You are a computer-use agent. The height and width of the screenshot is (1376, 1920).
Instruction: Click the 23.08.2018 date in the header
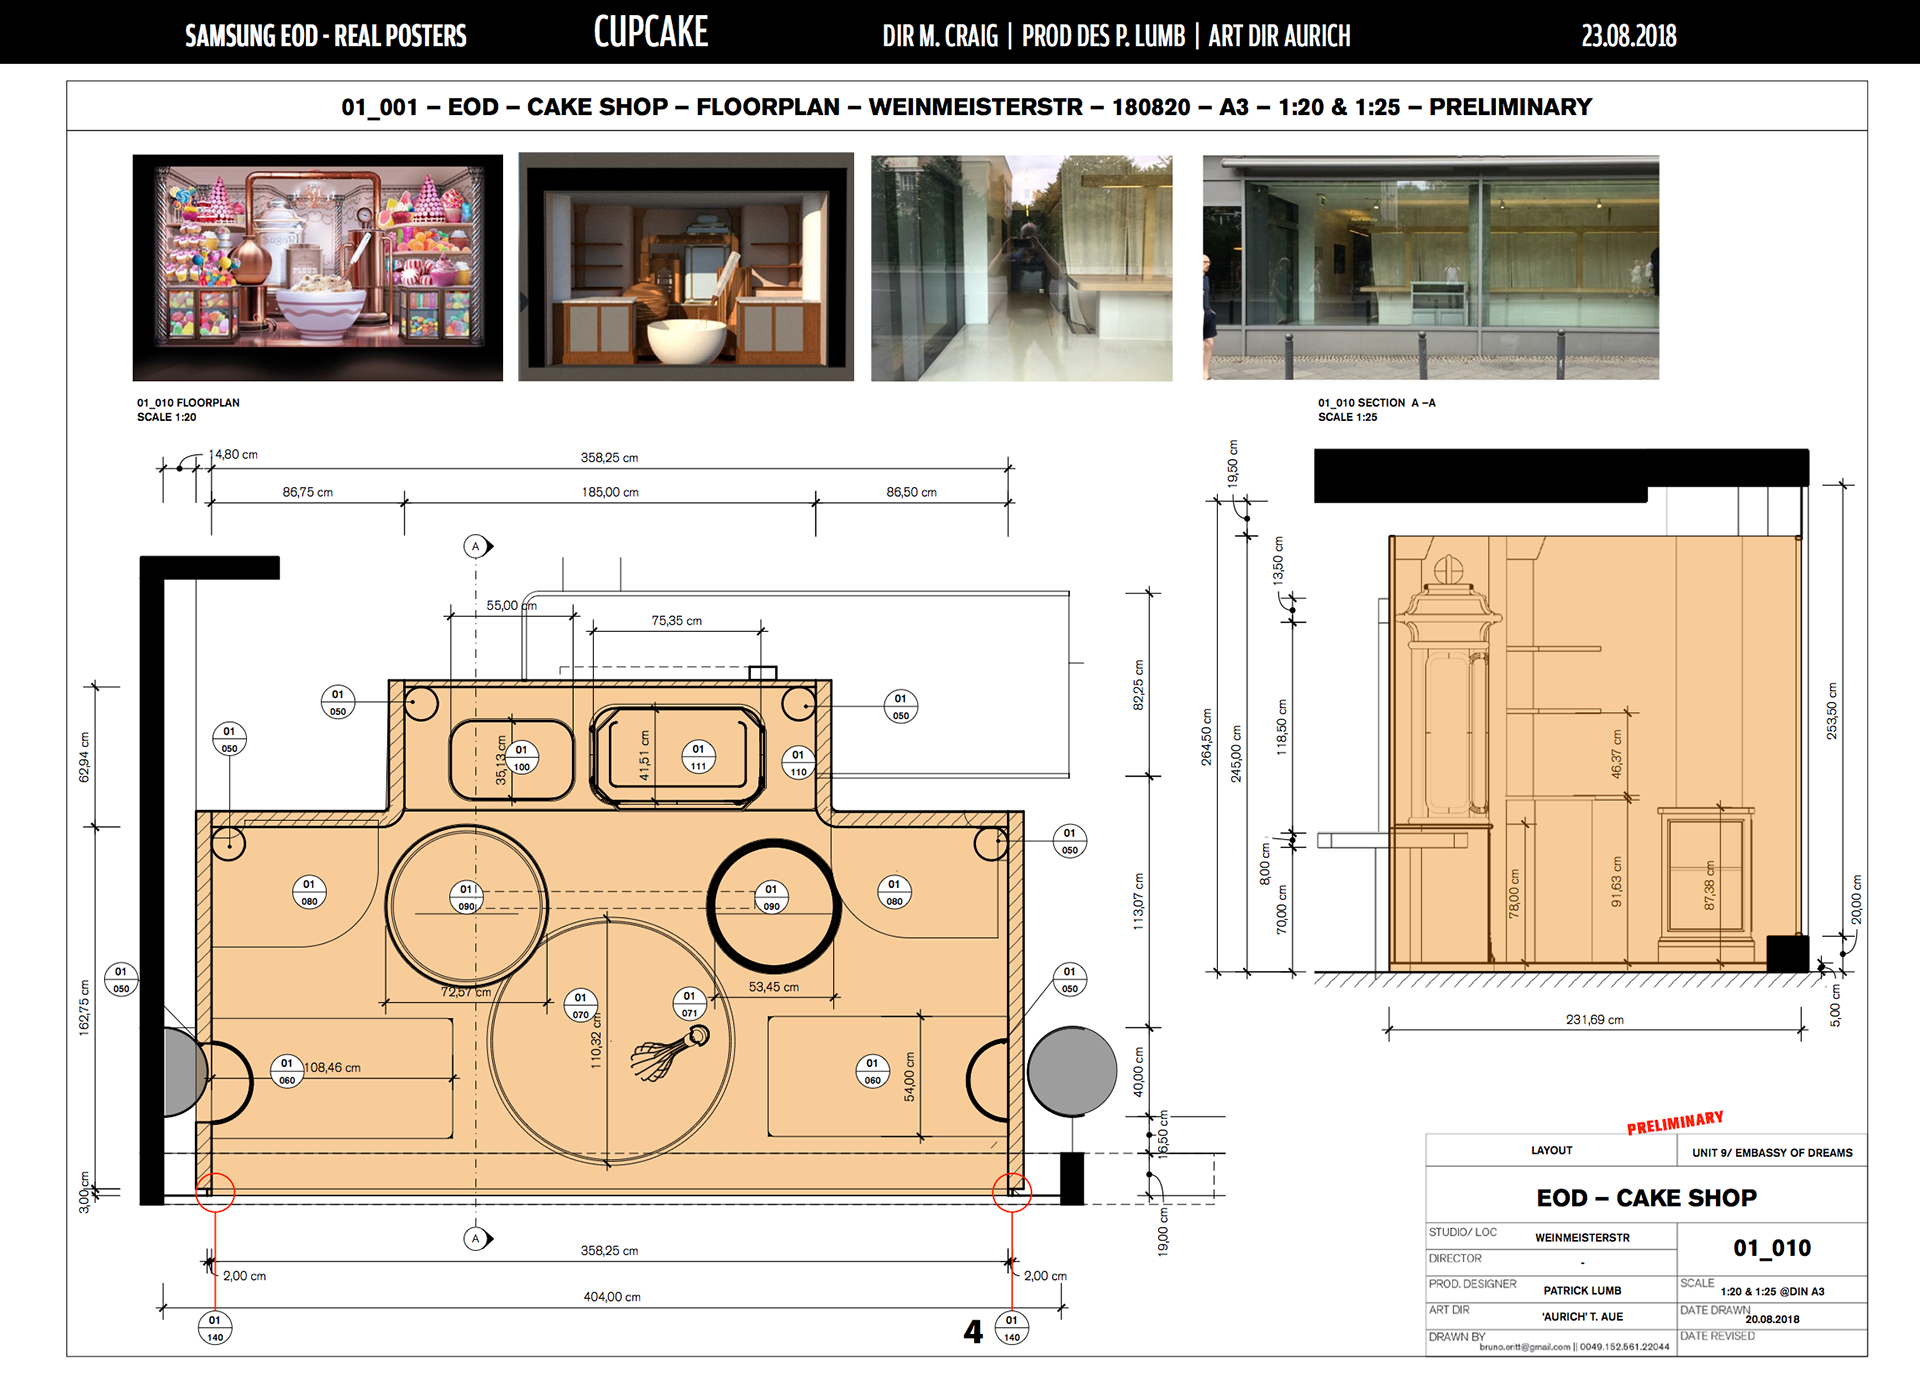(x=1628, y=36)
